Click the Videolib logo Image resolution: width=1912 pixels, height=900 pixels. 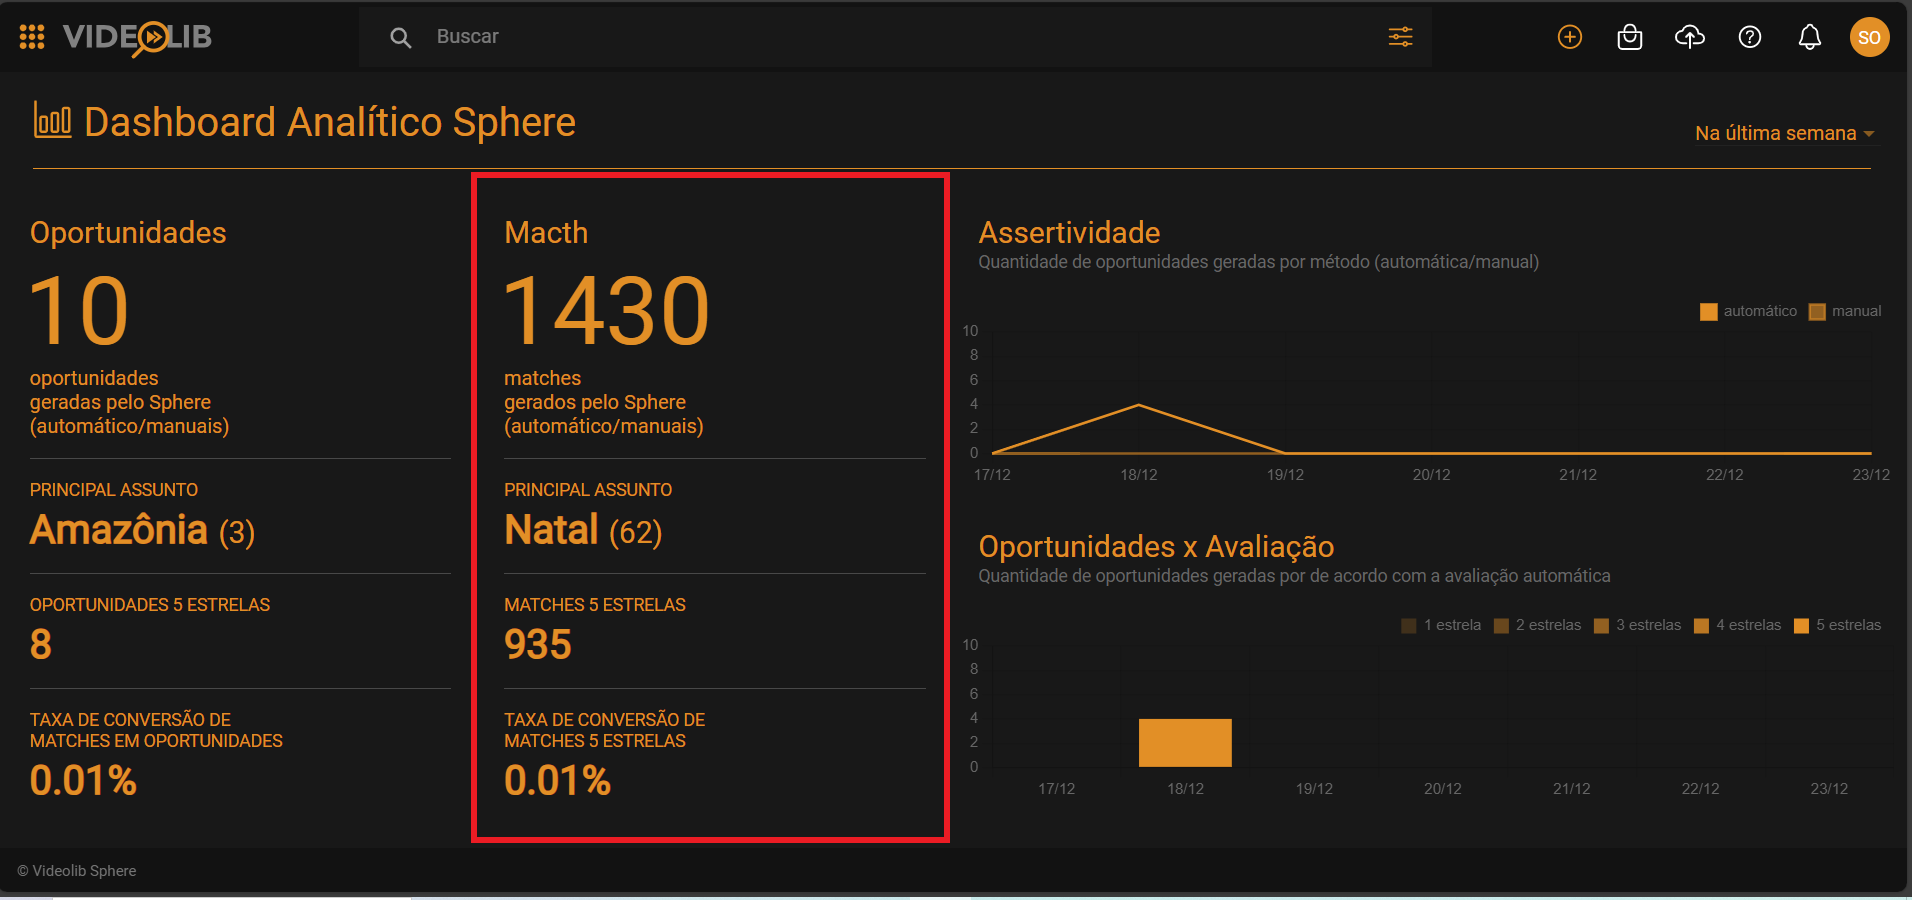point(137,38)
